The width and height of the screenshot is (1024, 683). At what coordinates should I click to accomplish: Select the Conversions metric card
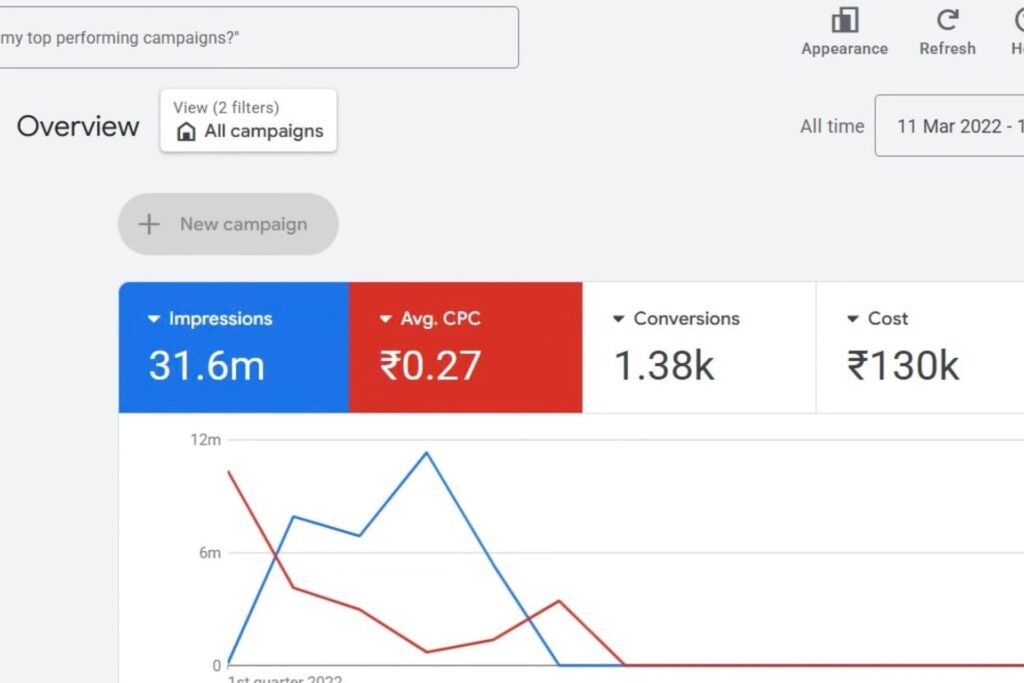(698, 347)
